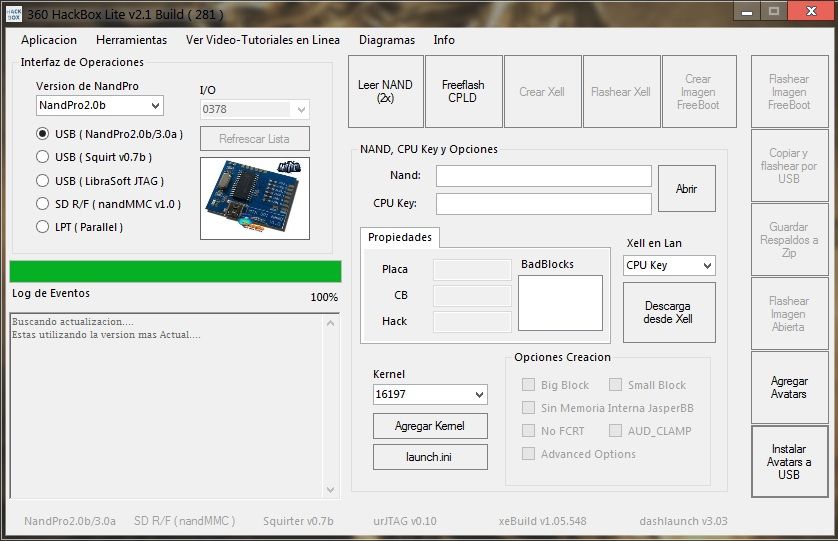Click the BadBlocks list box
The image size is (838, 541).
[x=561, y=303]
